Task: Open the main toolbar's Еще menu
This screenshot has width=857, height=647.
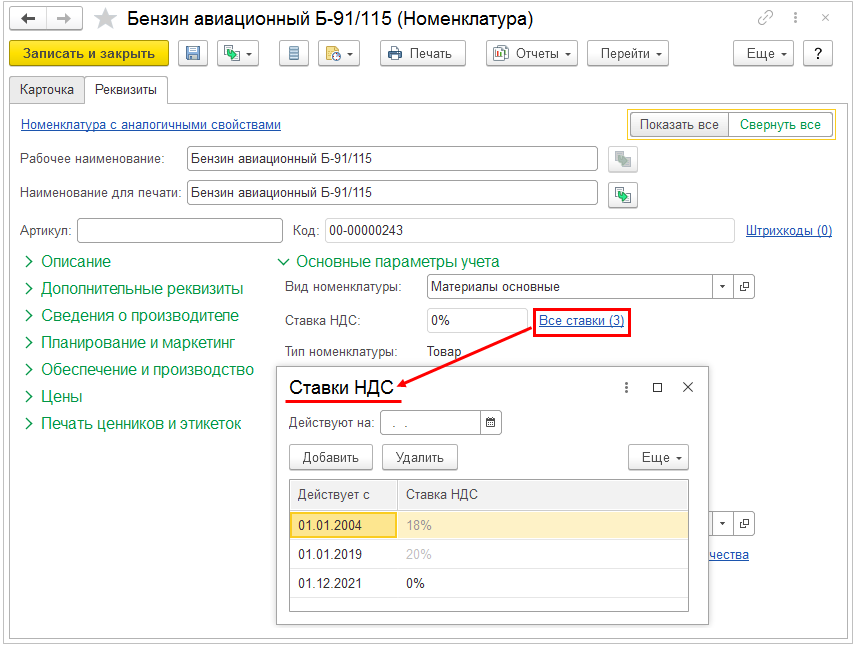Action: click(x=763, y=54)
